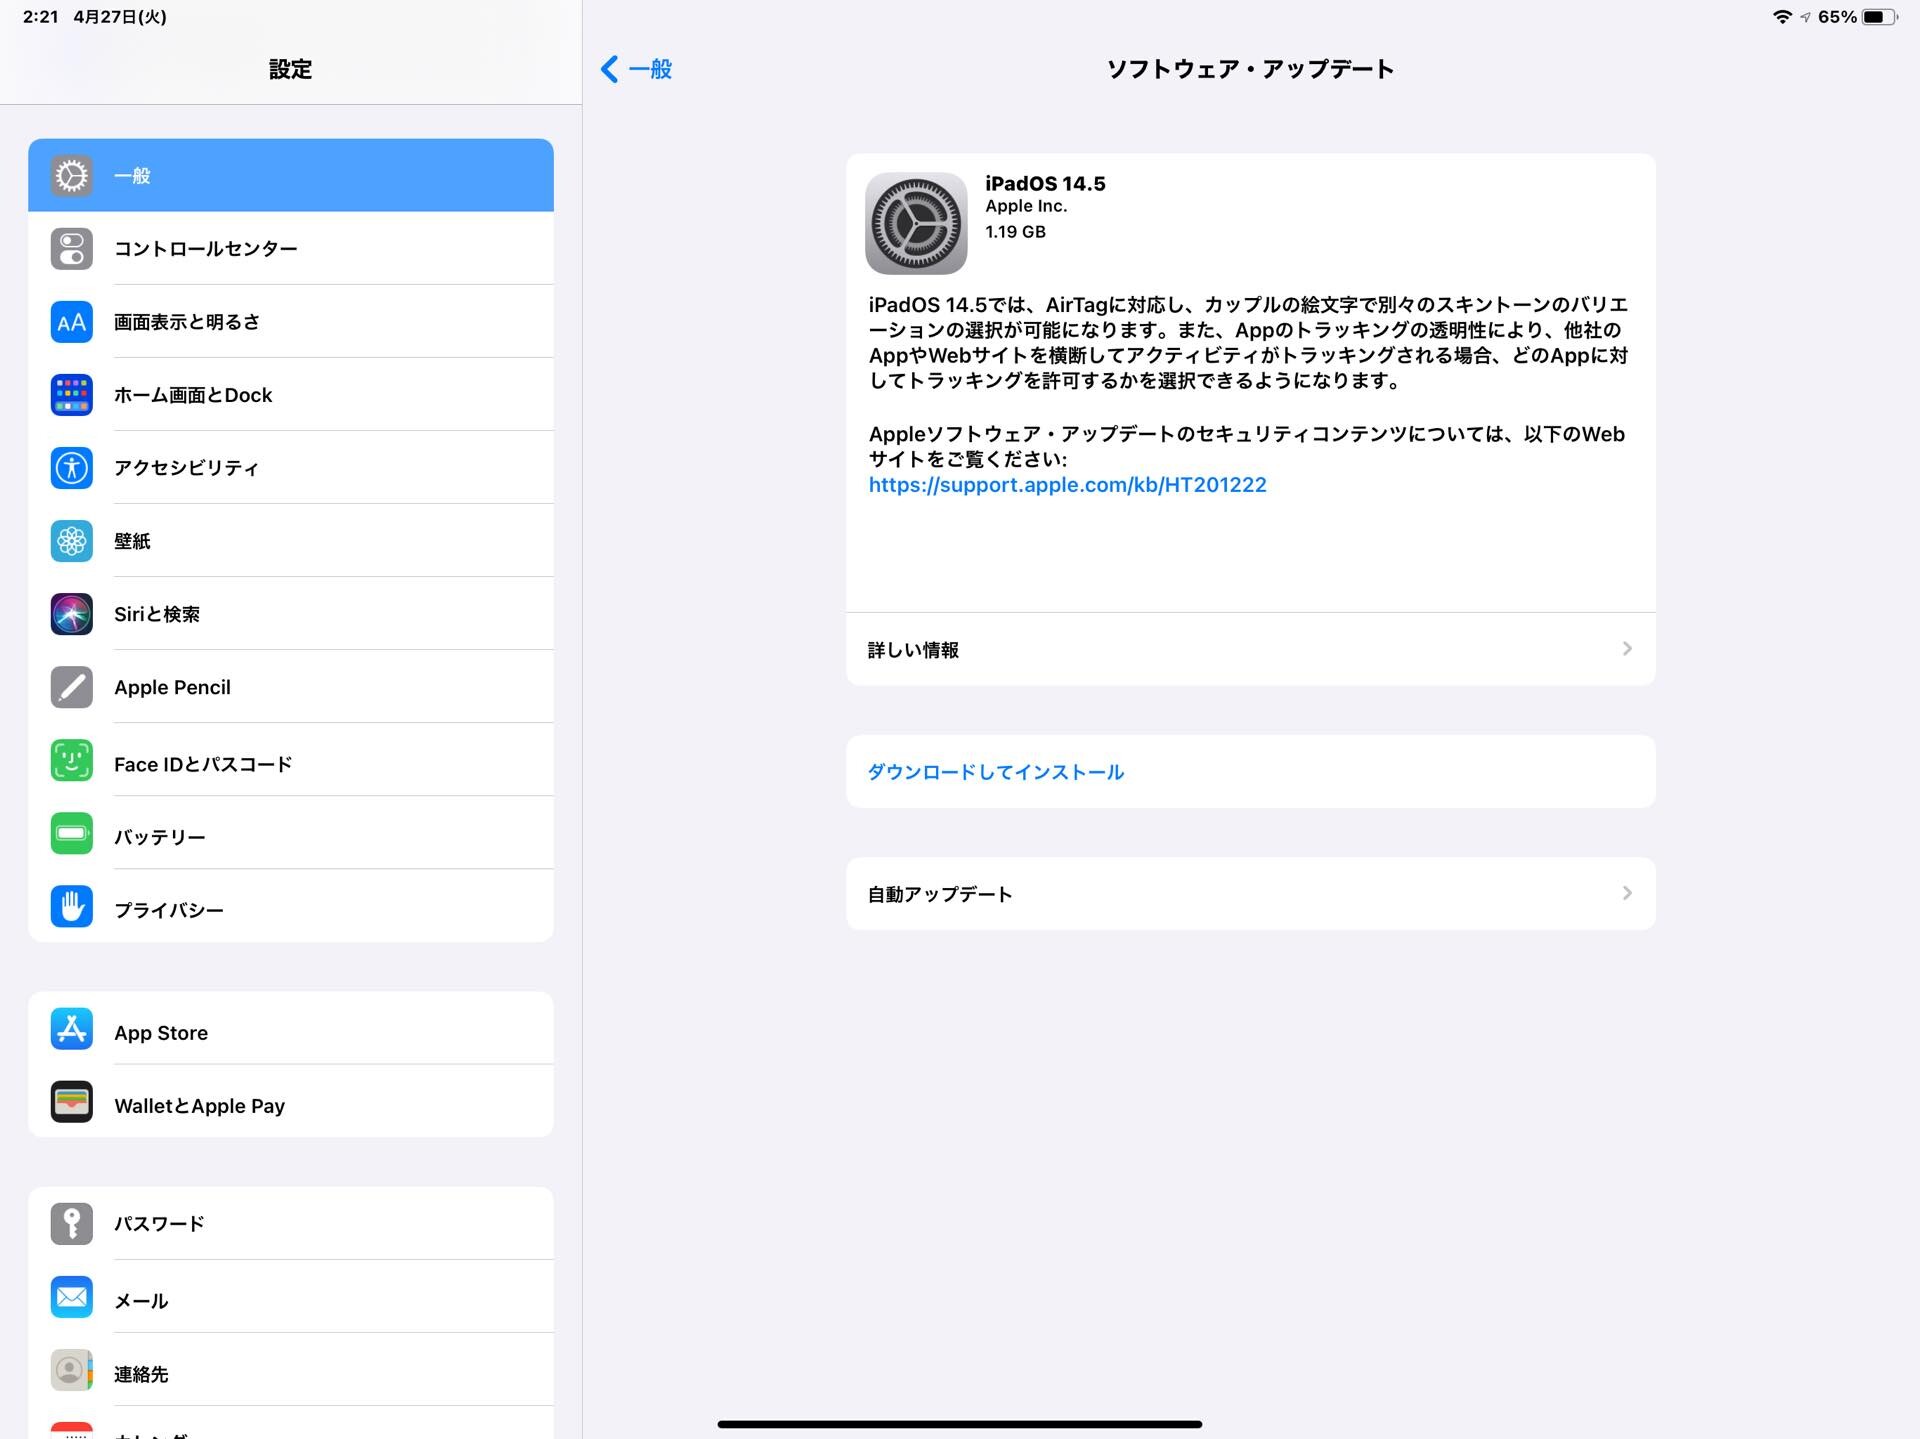1920x1439 pixels.
Task: Tap the location arrow status icon
Action: pyautogui.click(x=1805, y=17)
